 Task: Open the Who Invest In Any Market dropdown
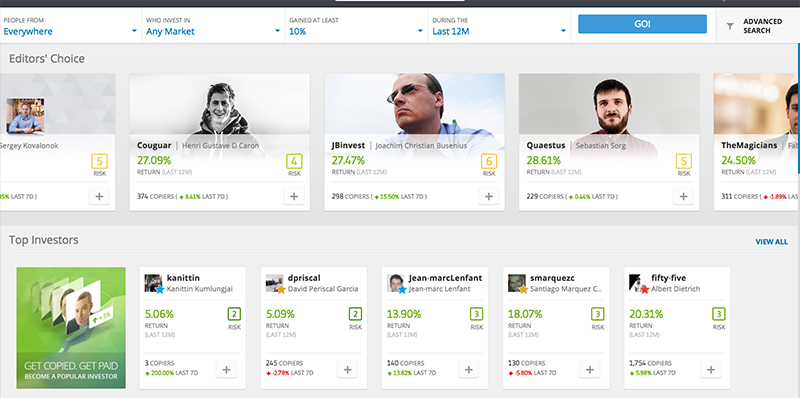(213, 26)
